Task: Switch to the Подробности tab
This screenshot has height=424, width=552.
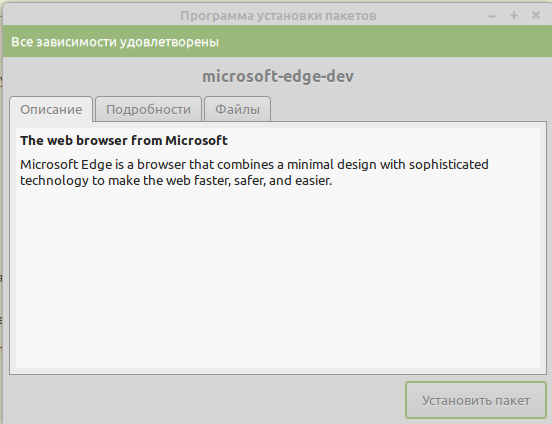Action: [x=148, y=109]
